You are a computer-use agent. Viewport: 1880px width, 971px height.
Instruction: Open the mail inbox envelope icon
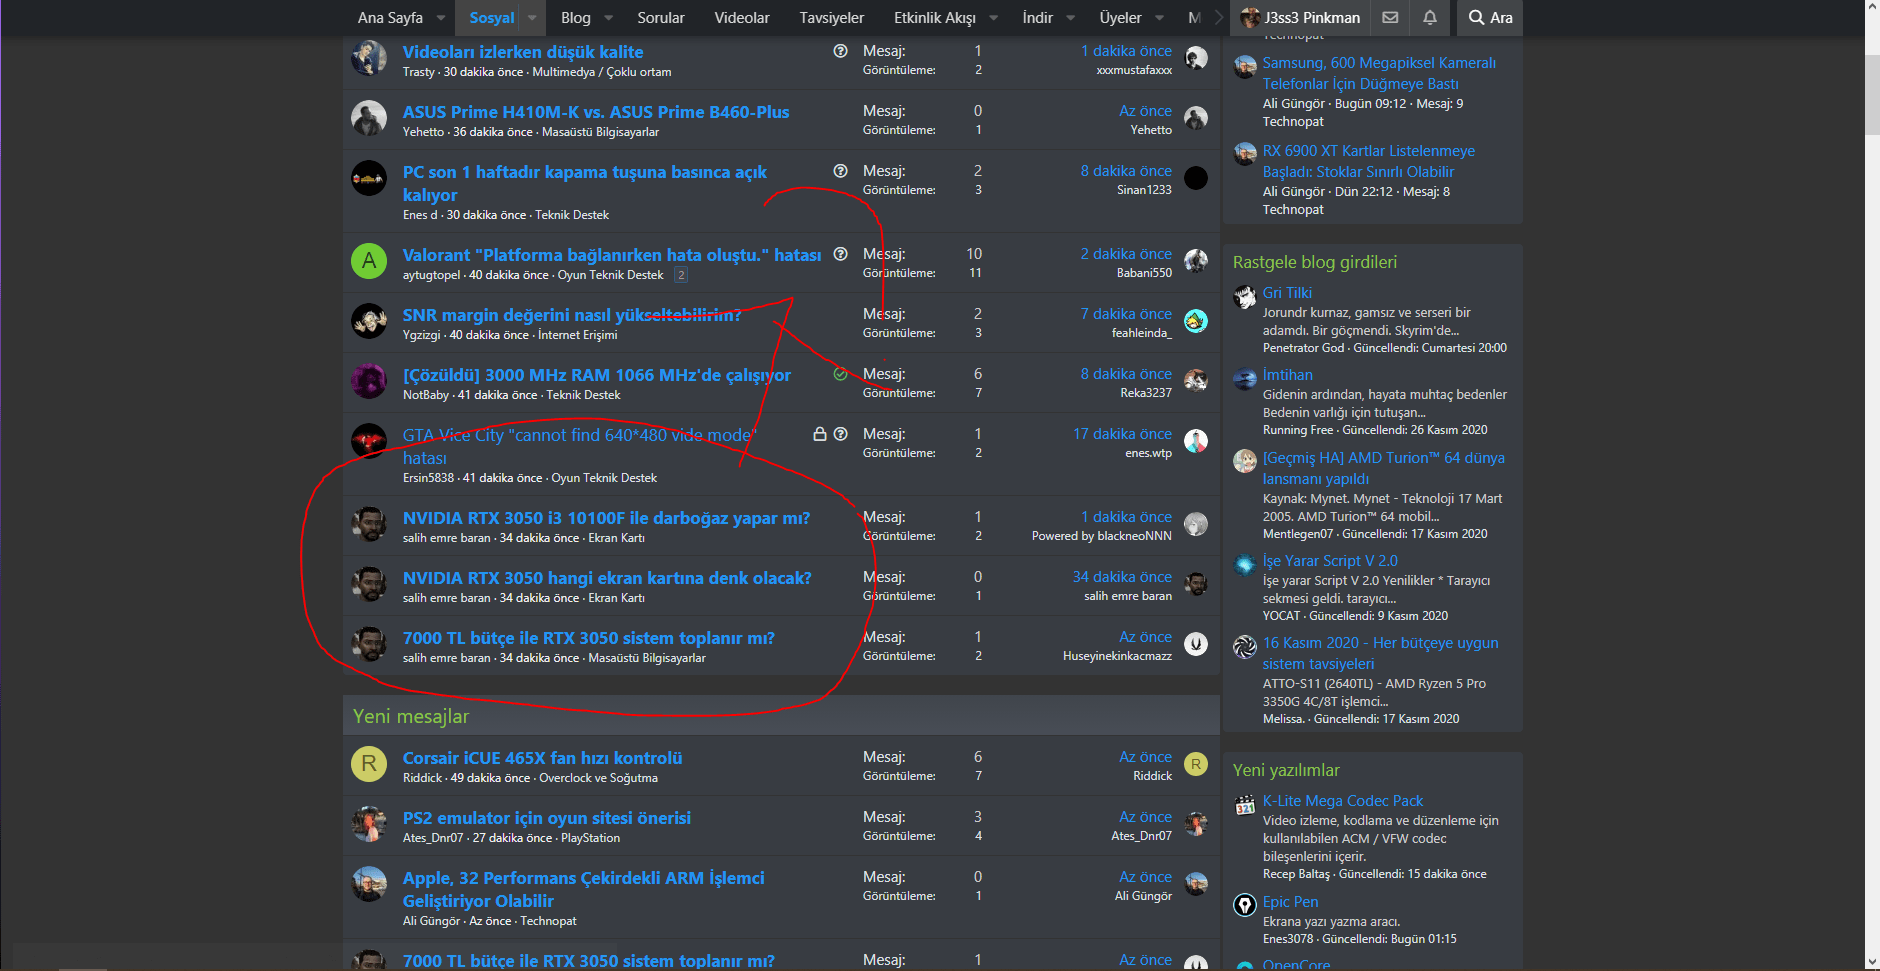point(1390,17)
